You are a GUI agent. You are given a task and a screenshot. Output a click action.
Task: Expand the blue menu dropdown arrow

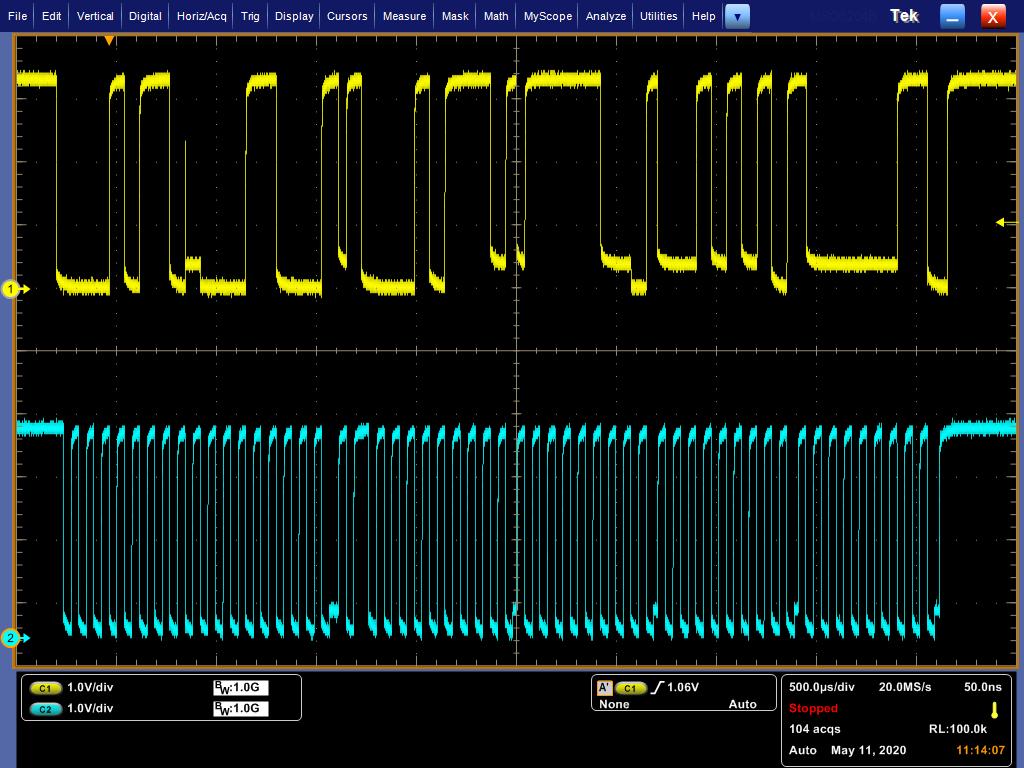pyautogui.click(x=737, y=16)
